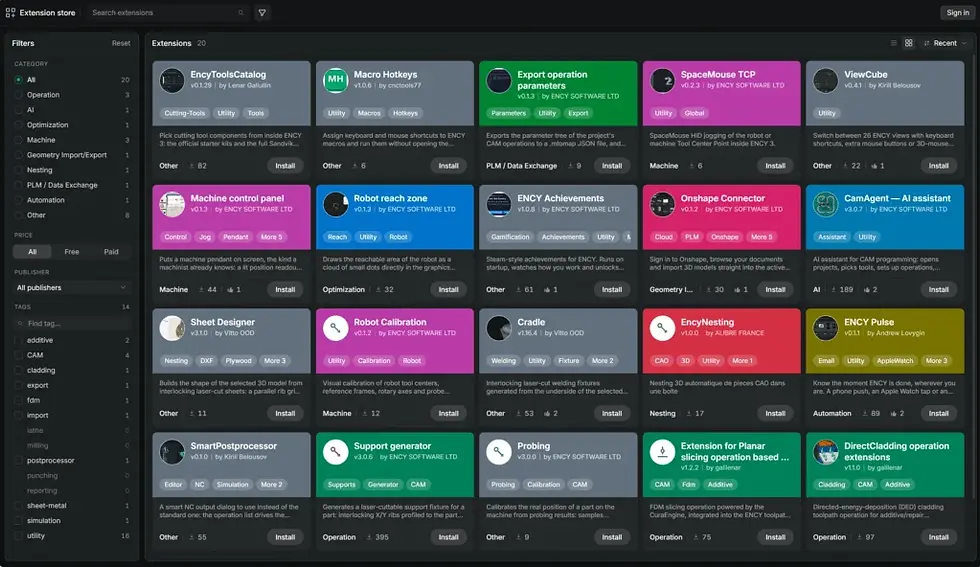Image resolution: width=980 pixels, height=567 pixels.
Task: Expand More 2 tags on Cradle
Action: tap(602, 361)
